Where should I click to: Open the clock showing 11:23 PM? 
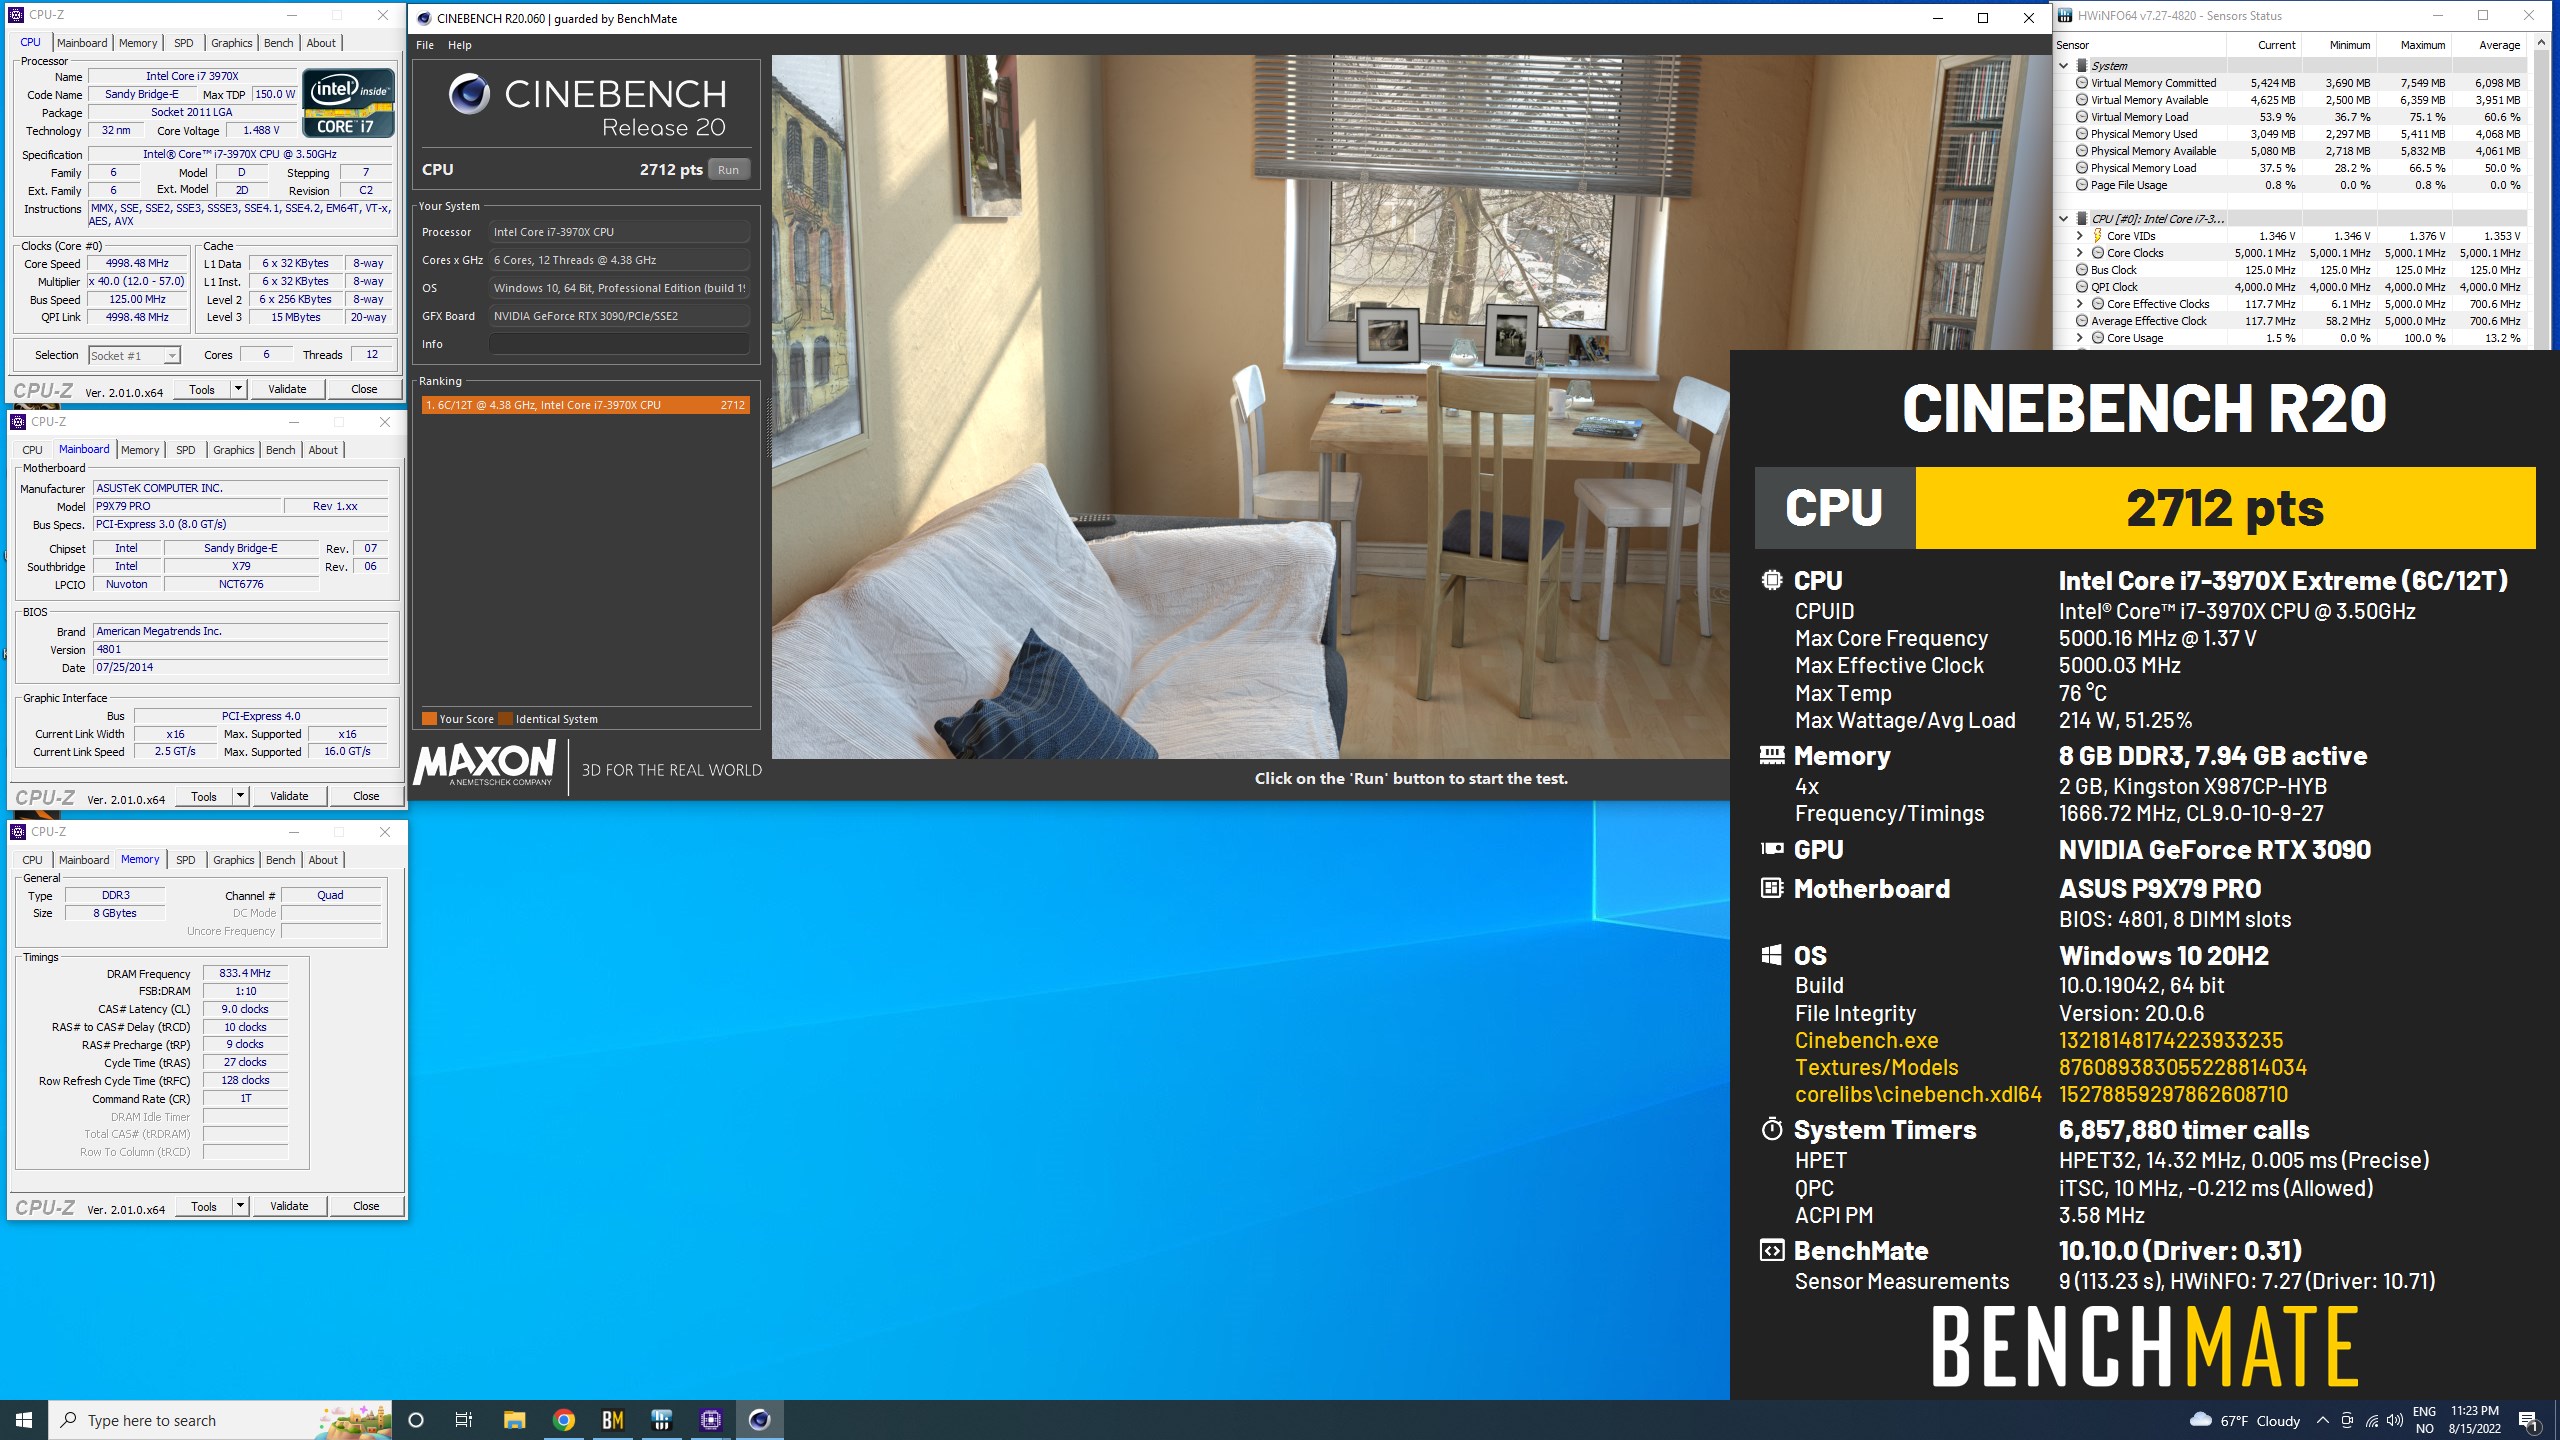[2474, 1420]
